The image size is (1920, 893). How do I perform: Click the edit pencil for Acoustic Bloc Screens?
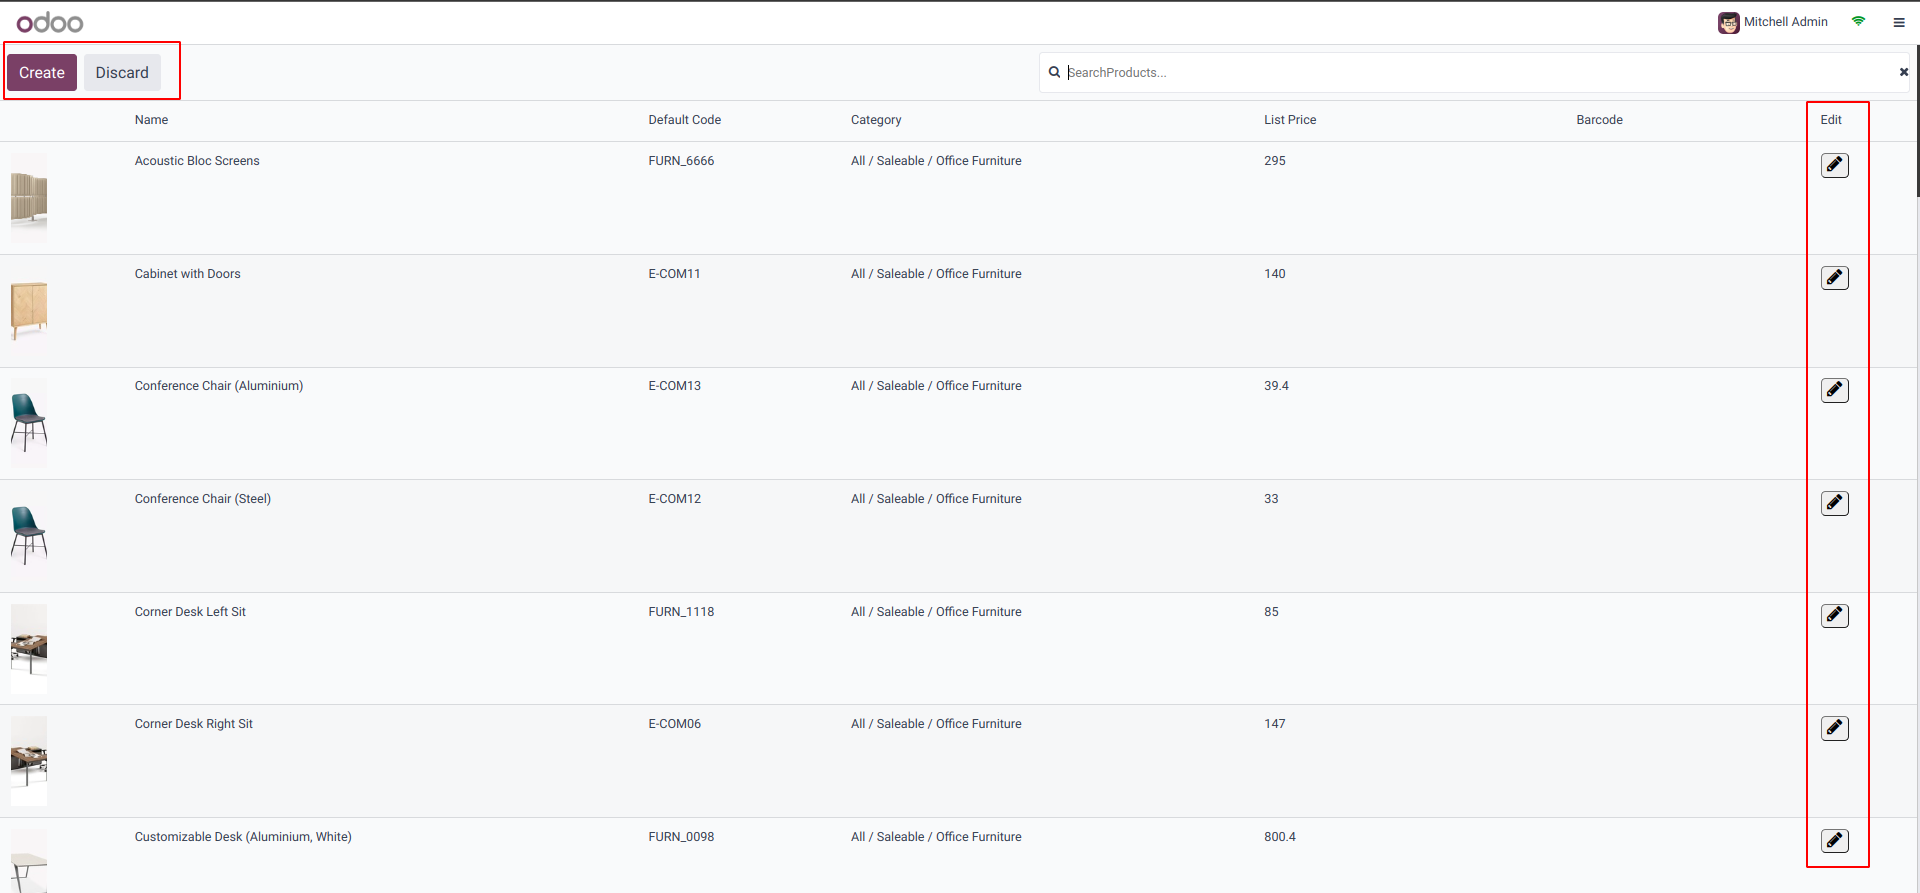(x=1834, y=165)
